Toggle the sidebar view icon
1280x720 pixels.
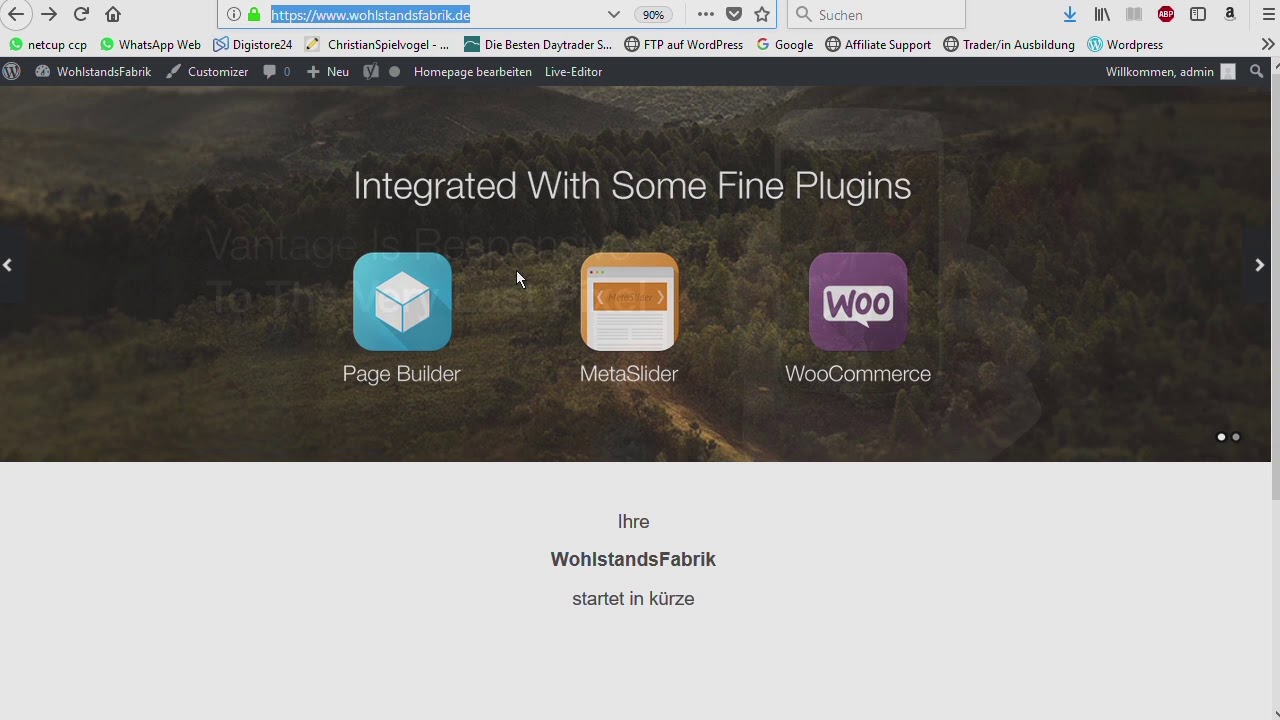1198,14
